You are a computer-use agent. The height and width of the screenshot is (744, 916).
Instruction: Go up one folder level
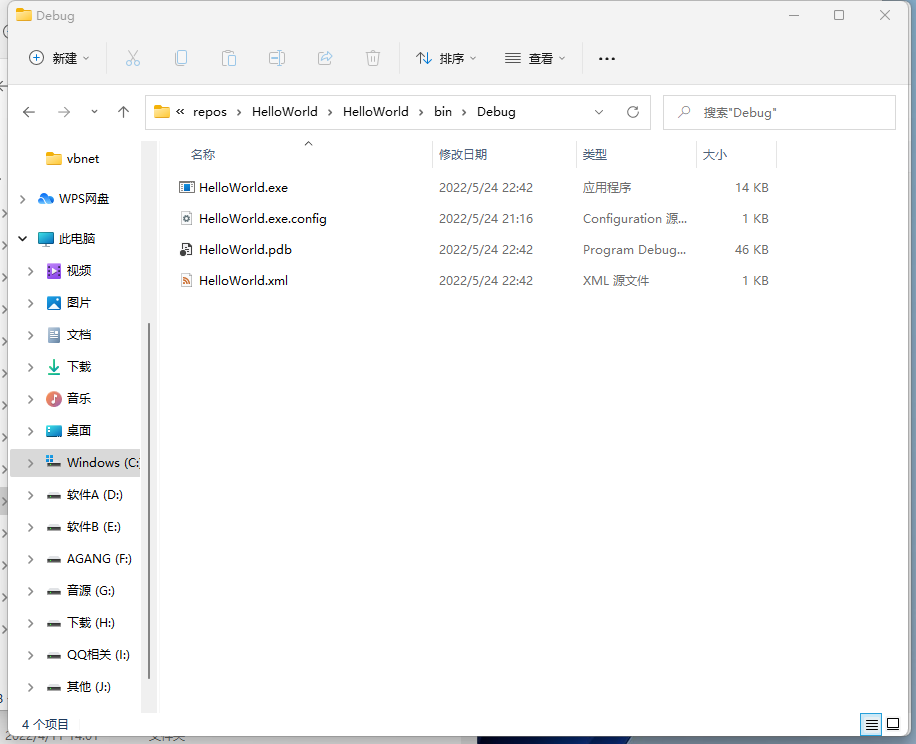click(124, 112)
